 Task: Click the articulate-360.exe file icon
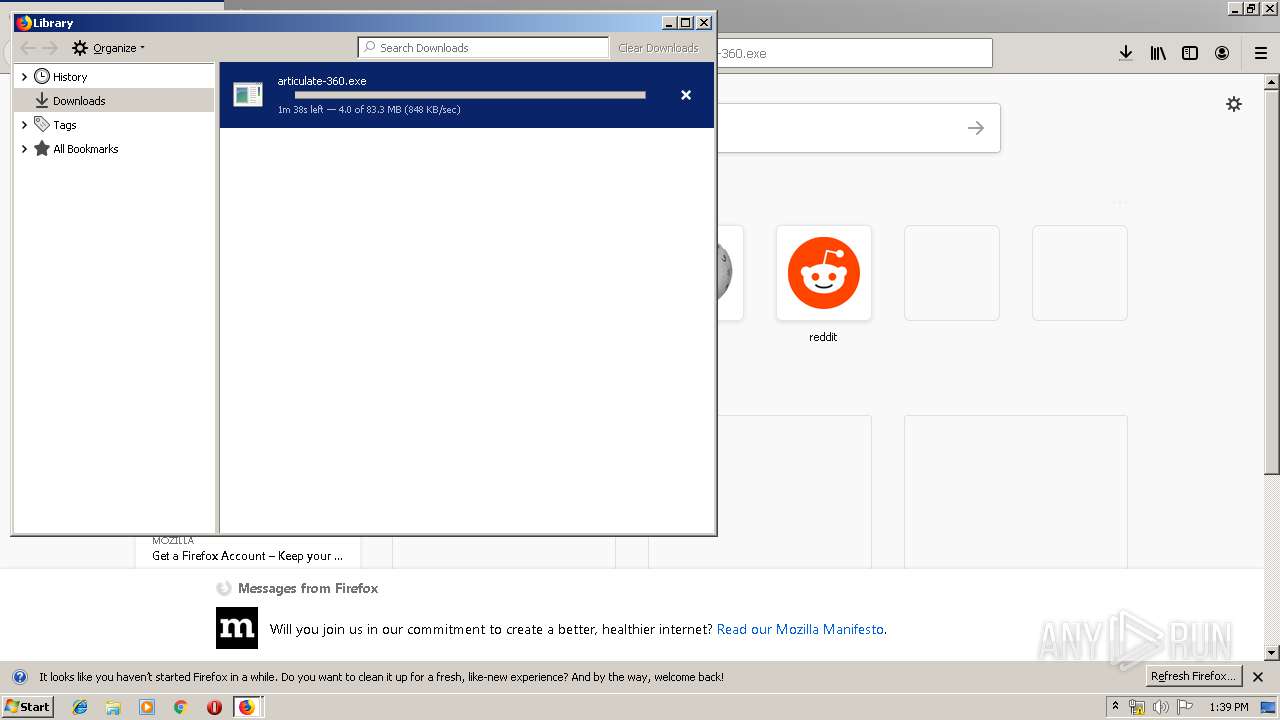(x=248, y=95)
